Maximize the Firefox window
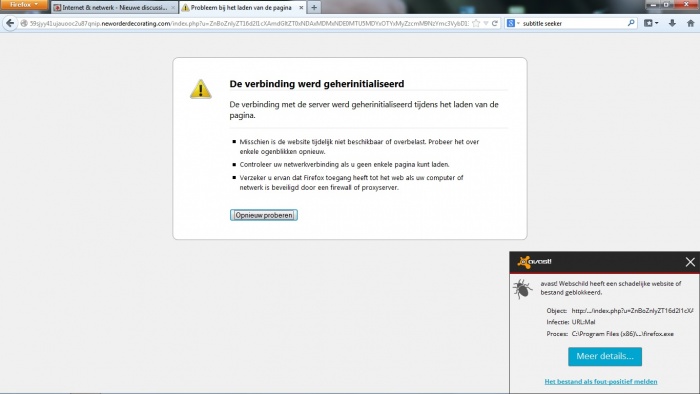 pos(667,4)
